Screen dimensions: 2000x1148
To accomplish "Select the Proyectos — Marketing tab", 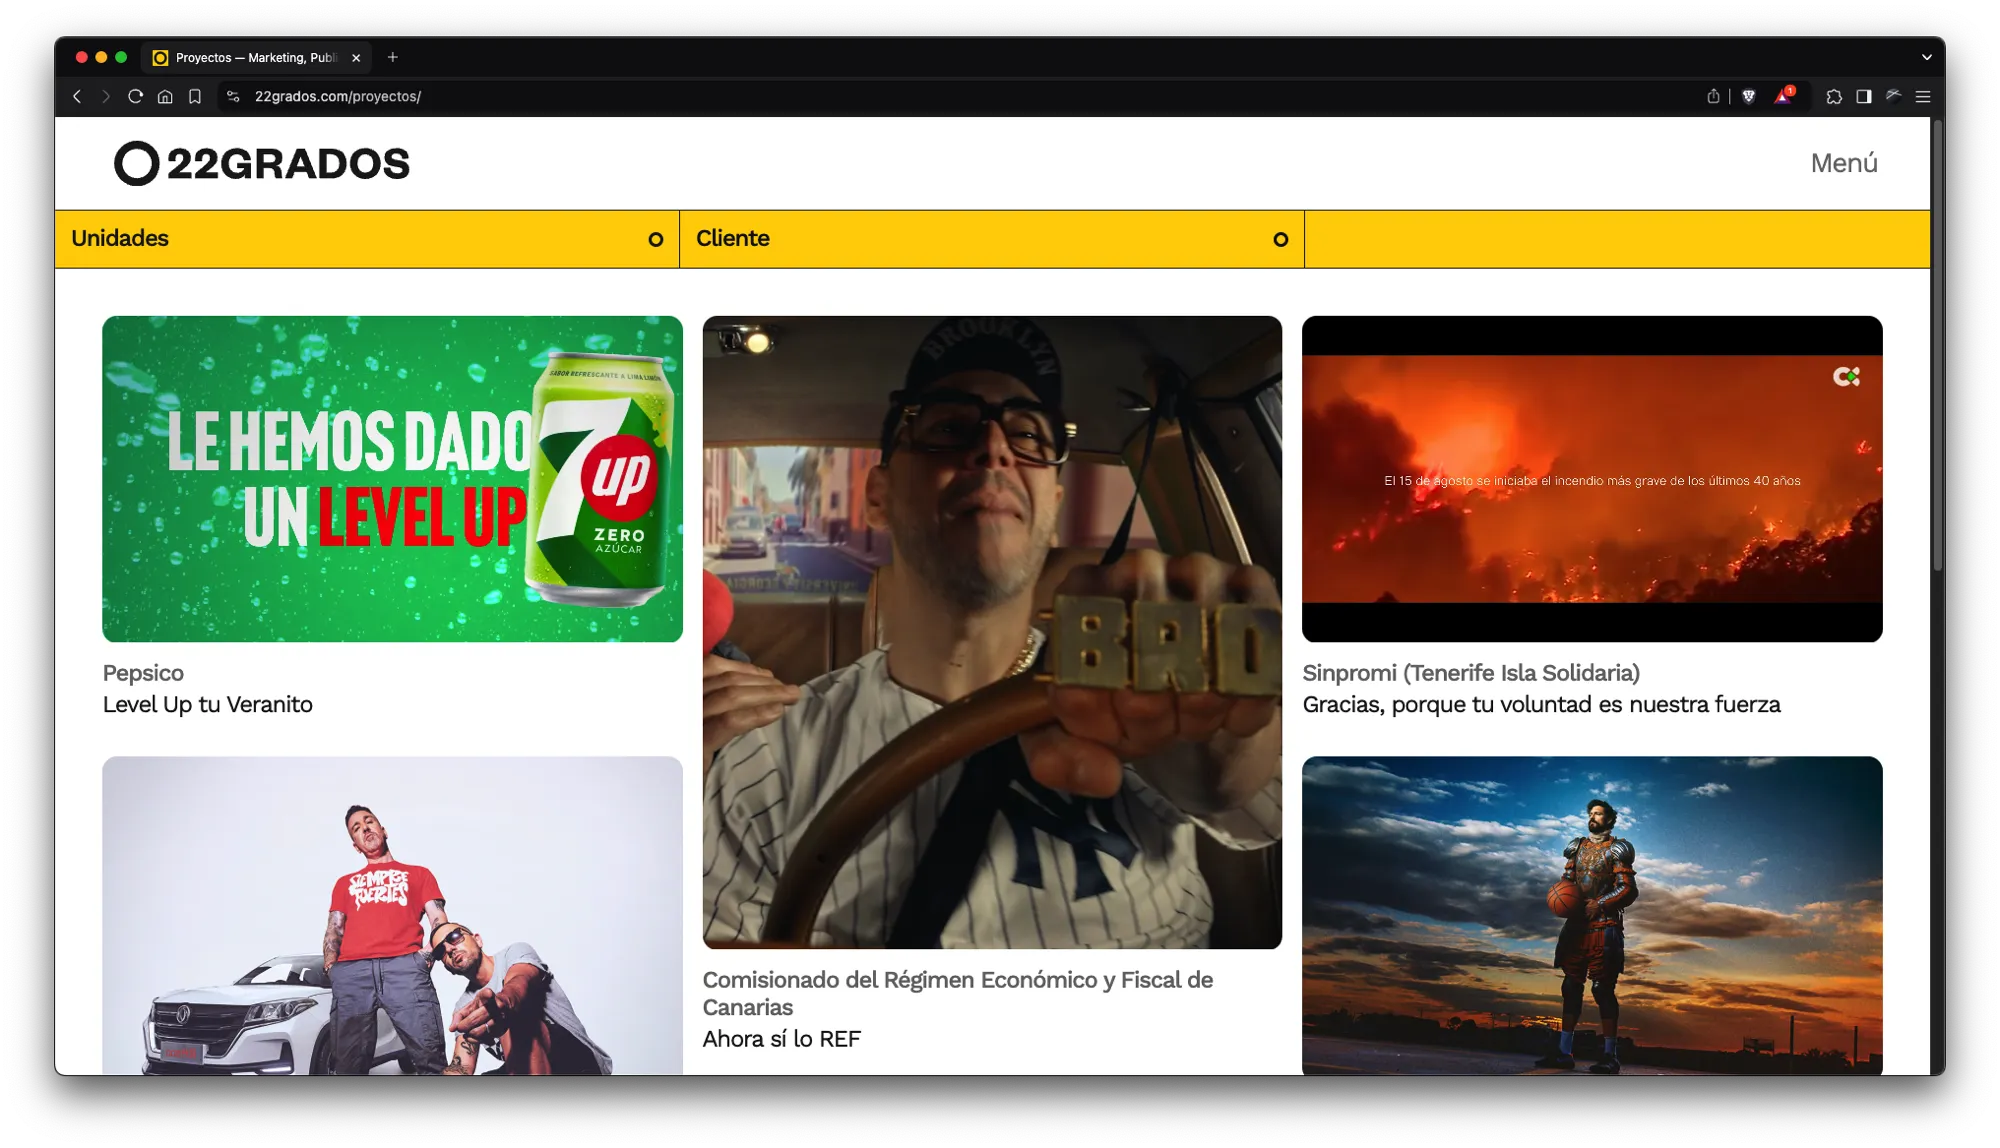I will click(256, 58).
